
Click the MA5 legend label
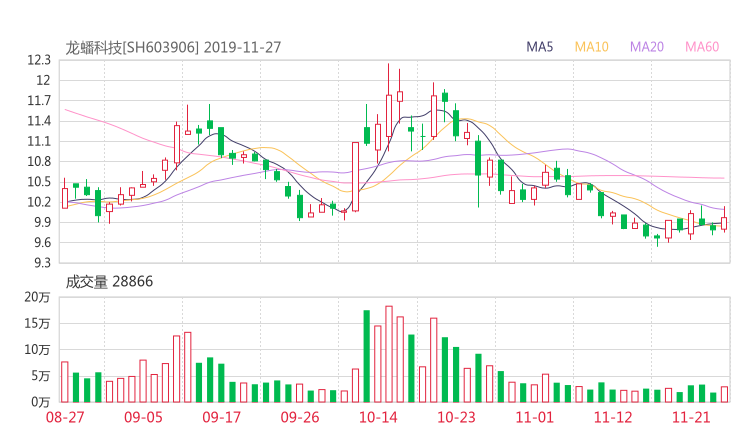539,47
